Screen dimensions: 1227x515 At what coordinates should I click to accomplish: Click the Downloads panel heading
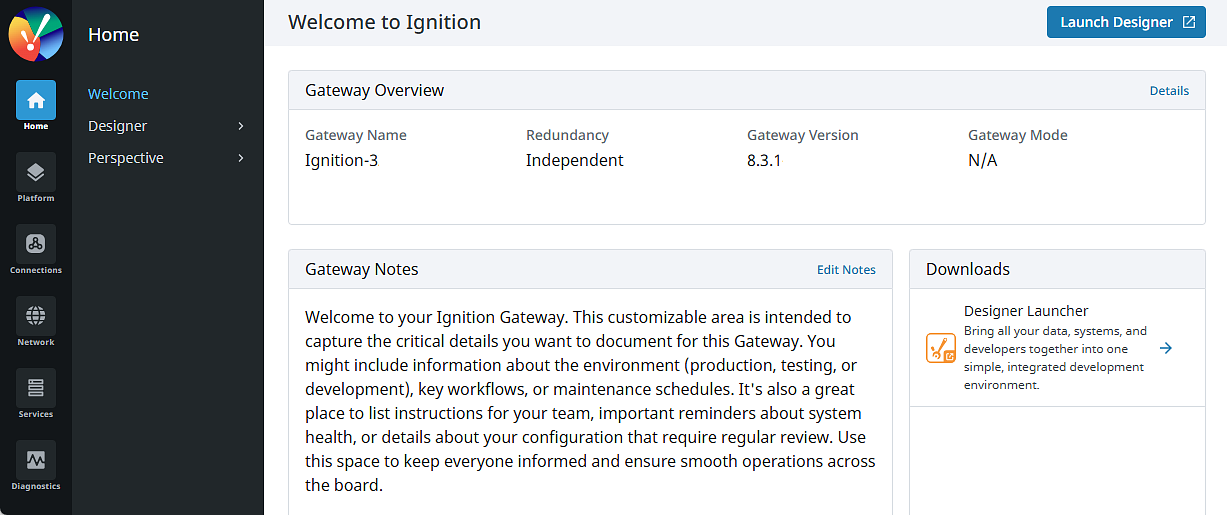[x=968, y=269]
